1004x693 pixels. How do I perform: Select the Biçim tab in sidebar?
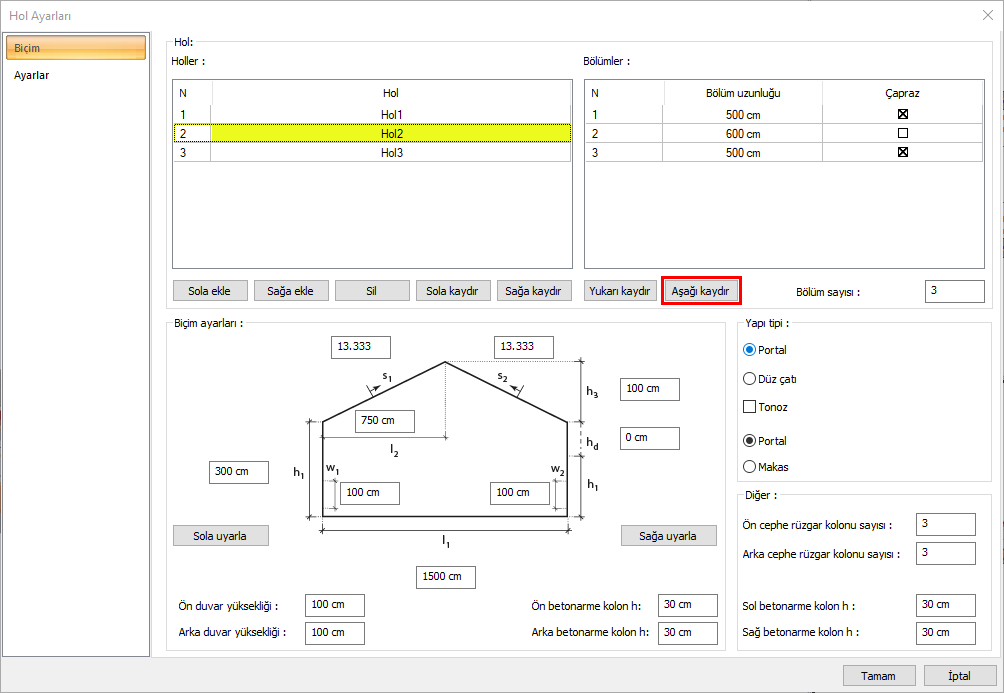pos(75,48)
